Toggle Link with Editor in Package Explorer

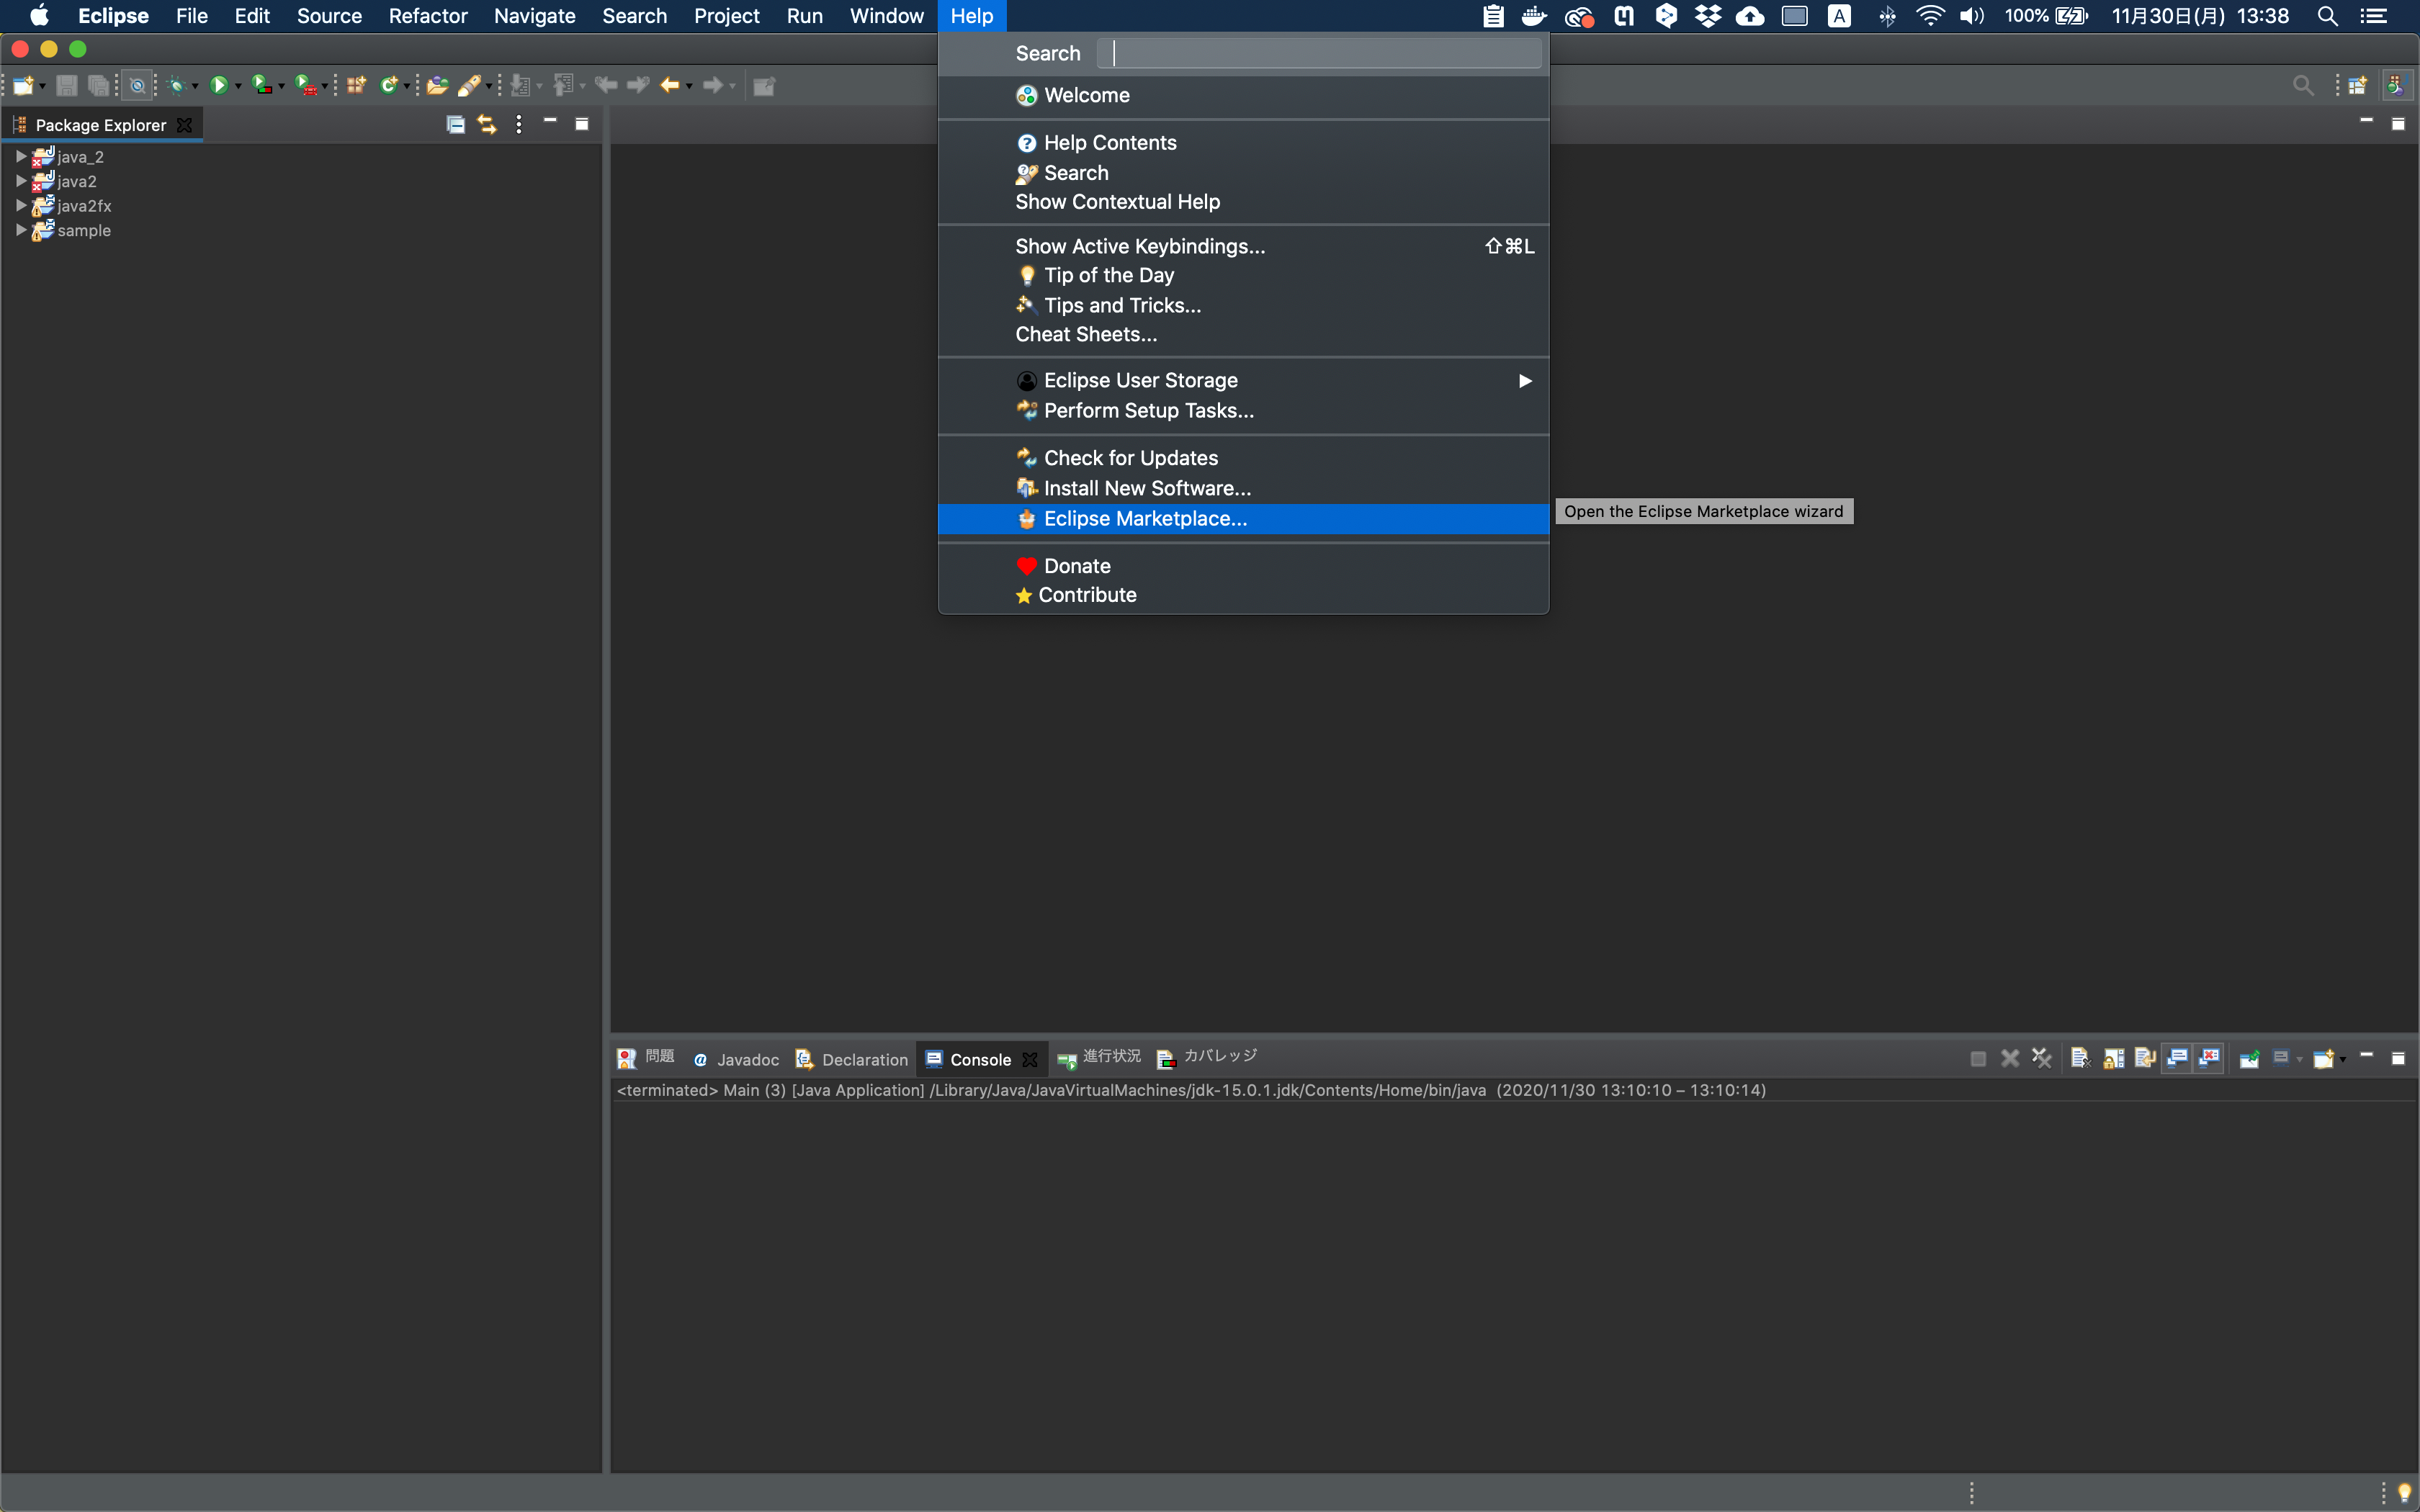coord(487,125)
